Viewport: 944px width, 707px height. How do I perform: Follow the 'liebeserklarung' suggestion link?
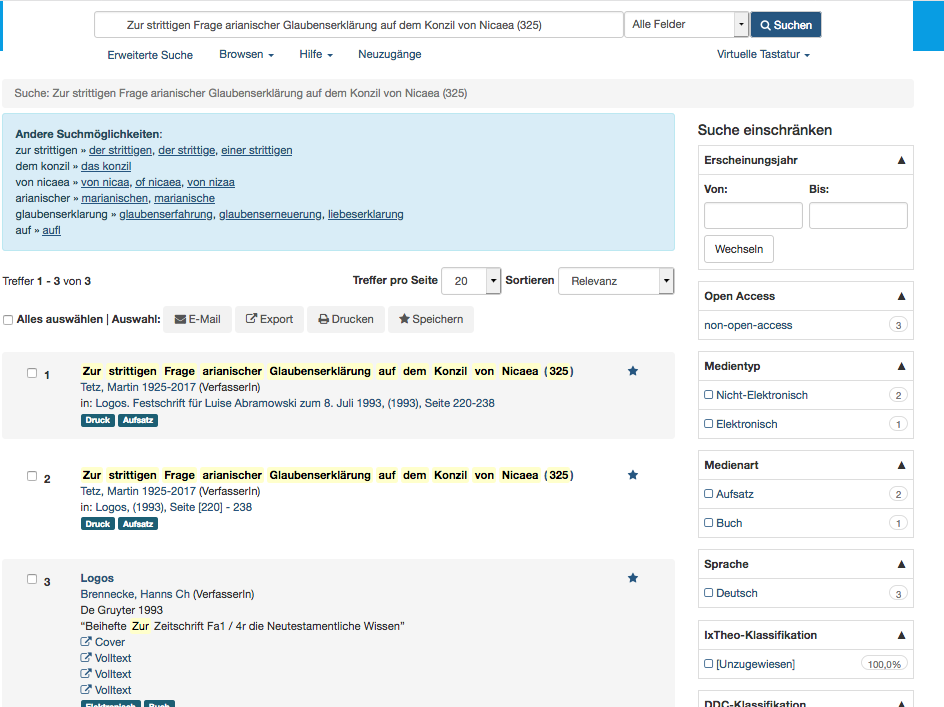pos(365,214)
